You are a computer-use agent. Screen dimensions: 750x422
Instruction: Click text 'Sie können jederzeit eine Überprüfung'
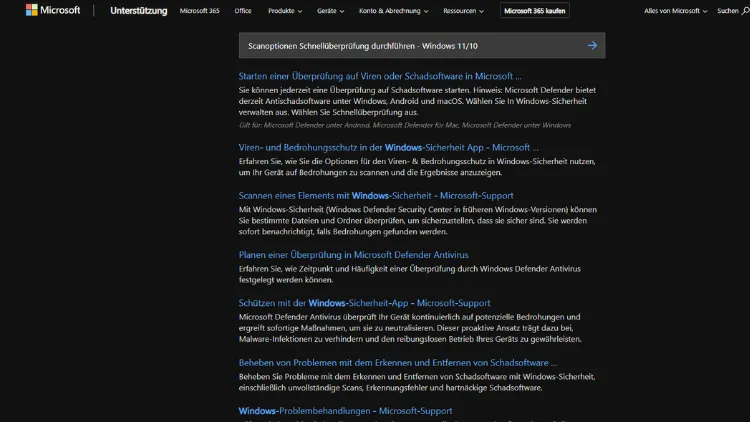coord(417,101)
